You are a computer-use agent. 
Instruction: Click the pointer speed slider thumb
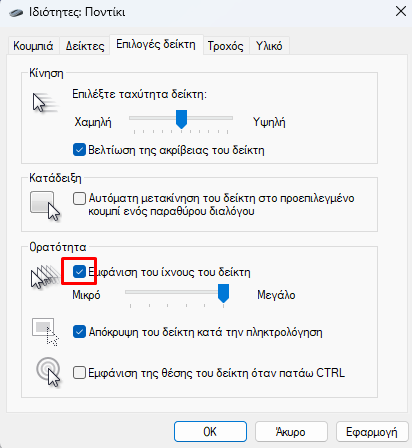click(x=181, y=119)
